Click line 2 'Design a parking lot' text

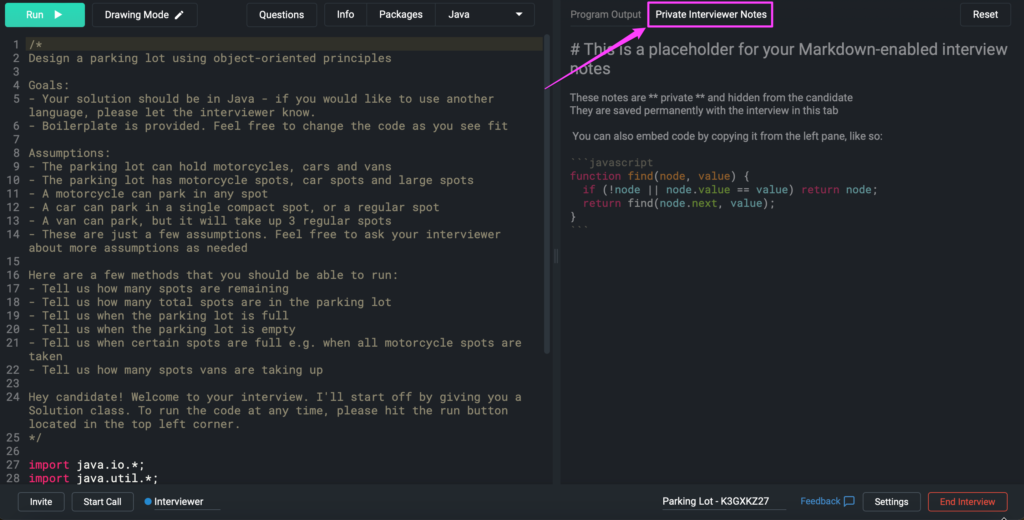(x=210, y=58)
